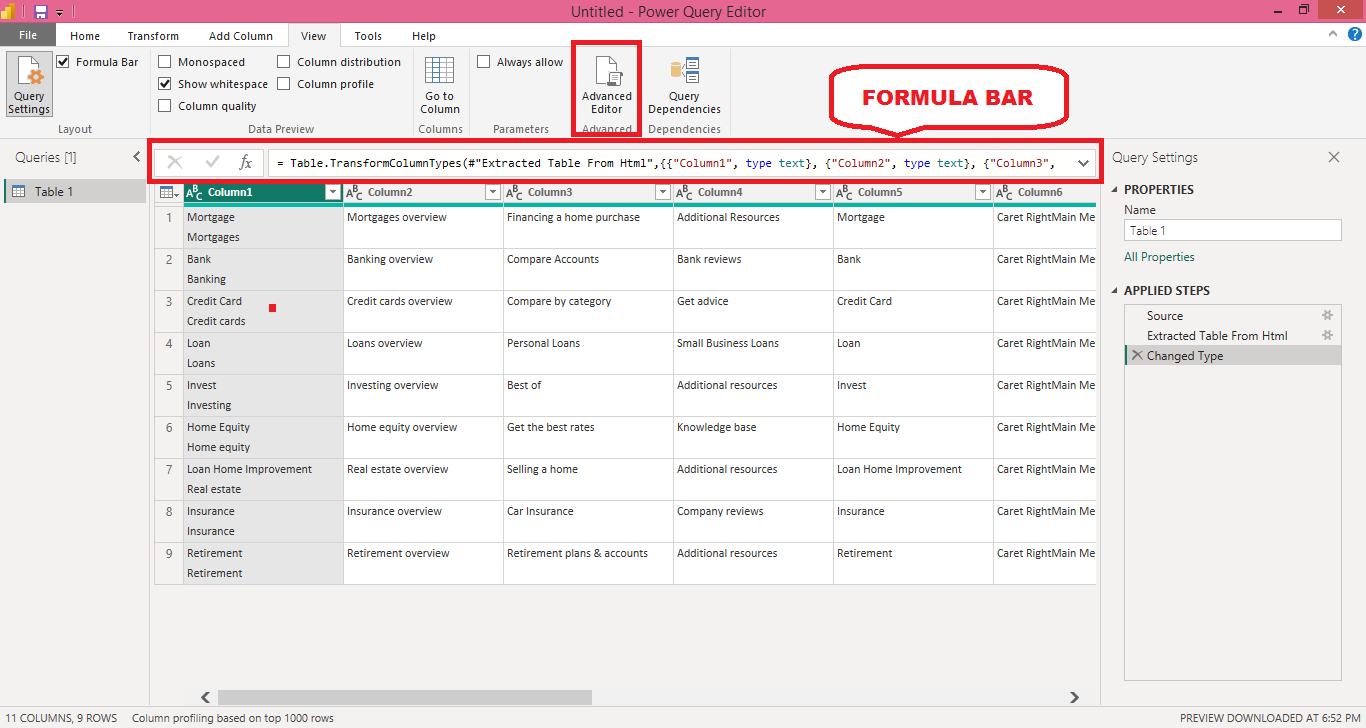This screenshot has height=728, width=1366.
Task: Open table corner menu icon
Action: click(x=169, y=192)
